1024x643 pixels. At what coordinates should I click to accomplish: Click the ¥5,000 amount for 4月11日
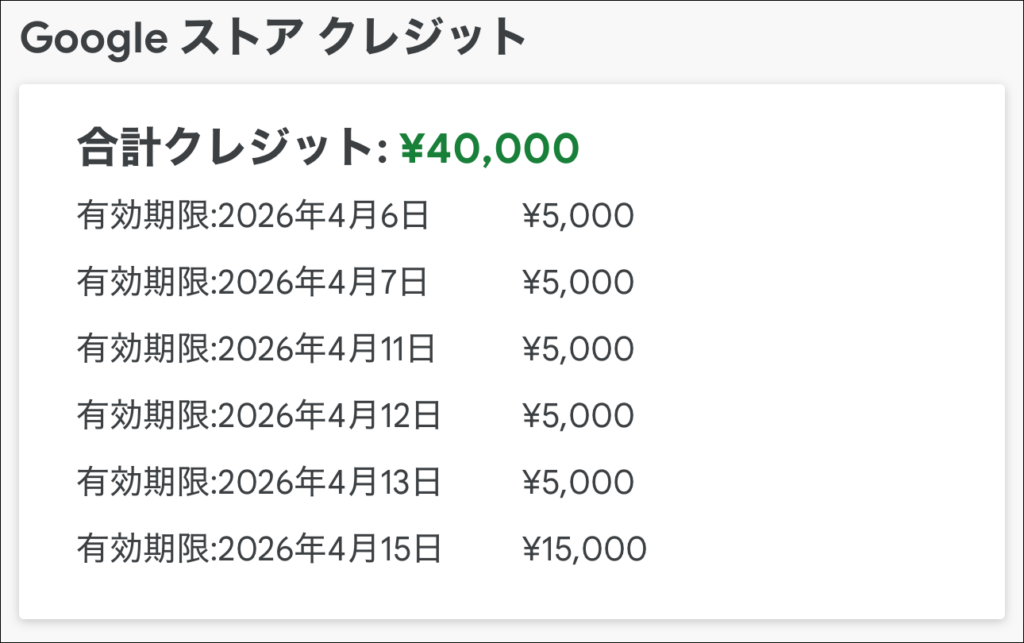(578, 349)
